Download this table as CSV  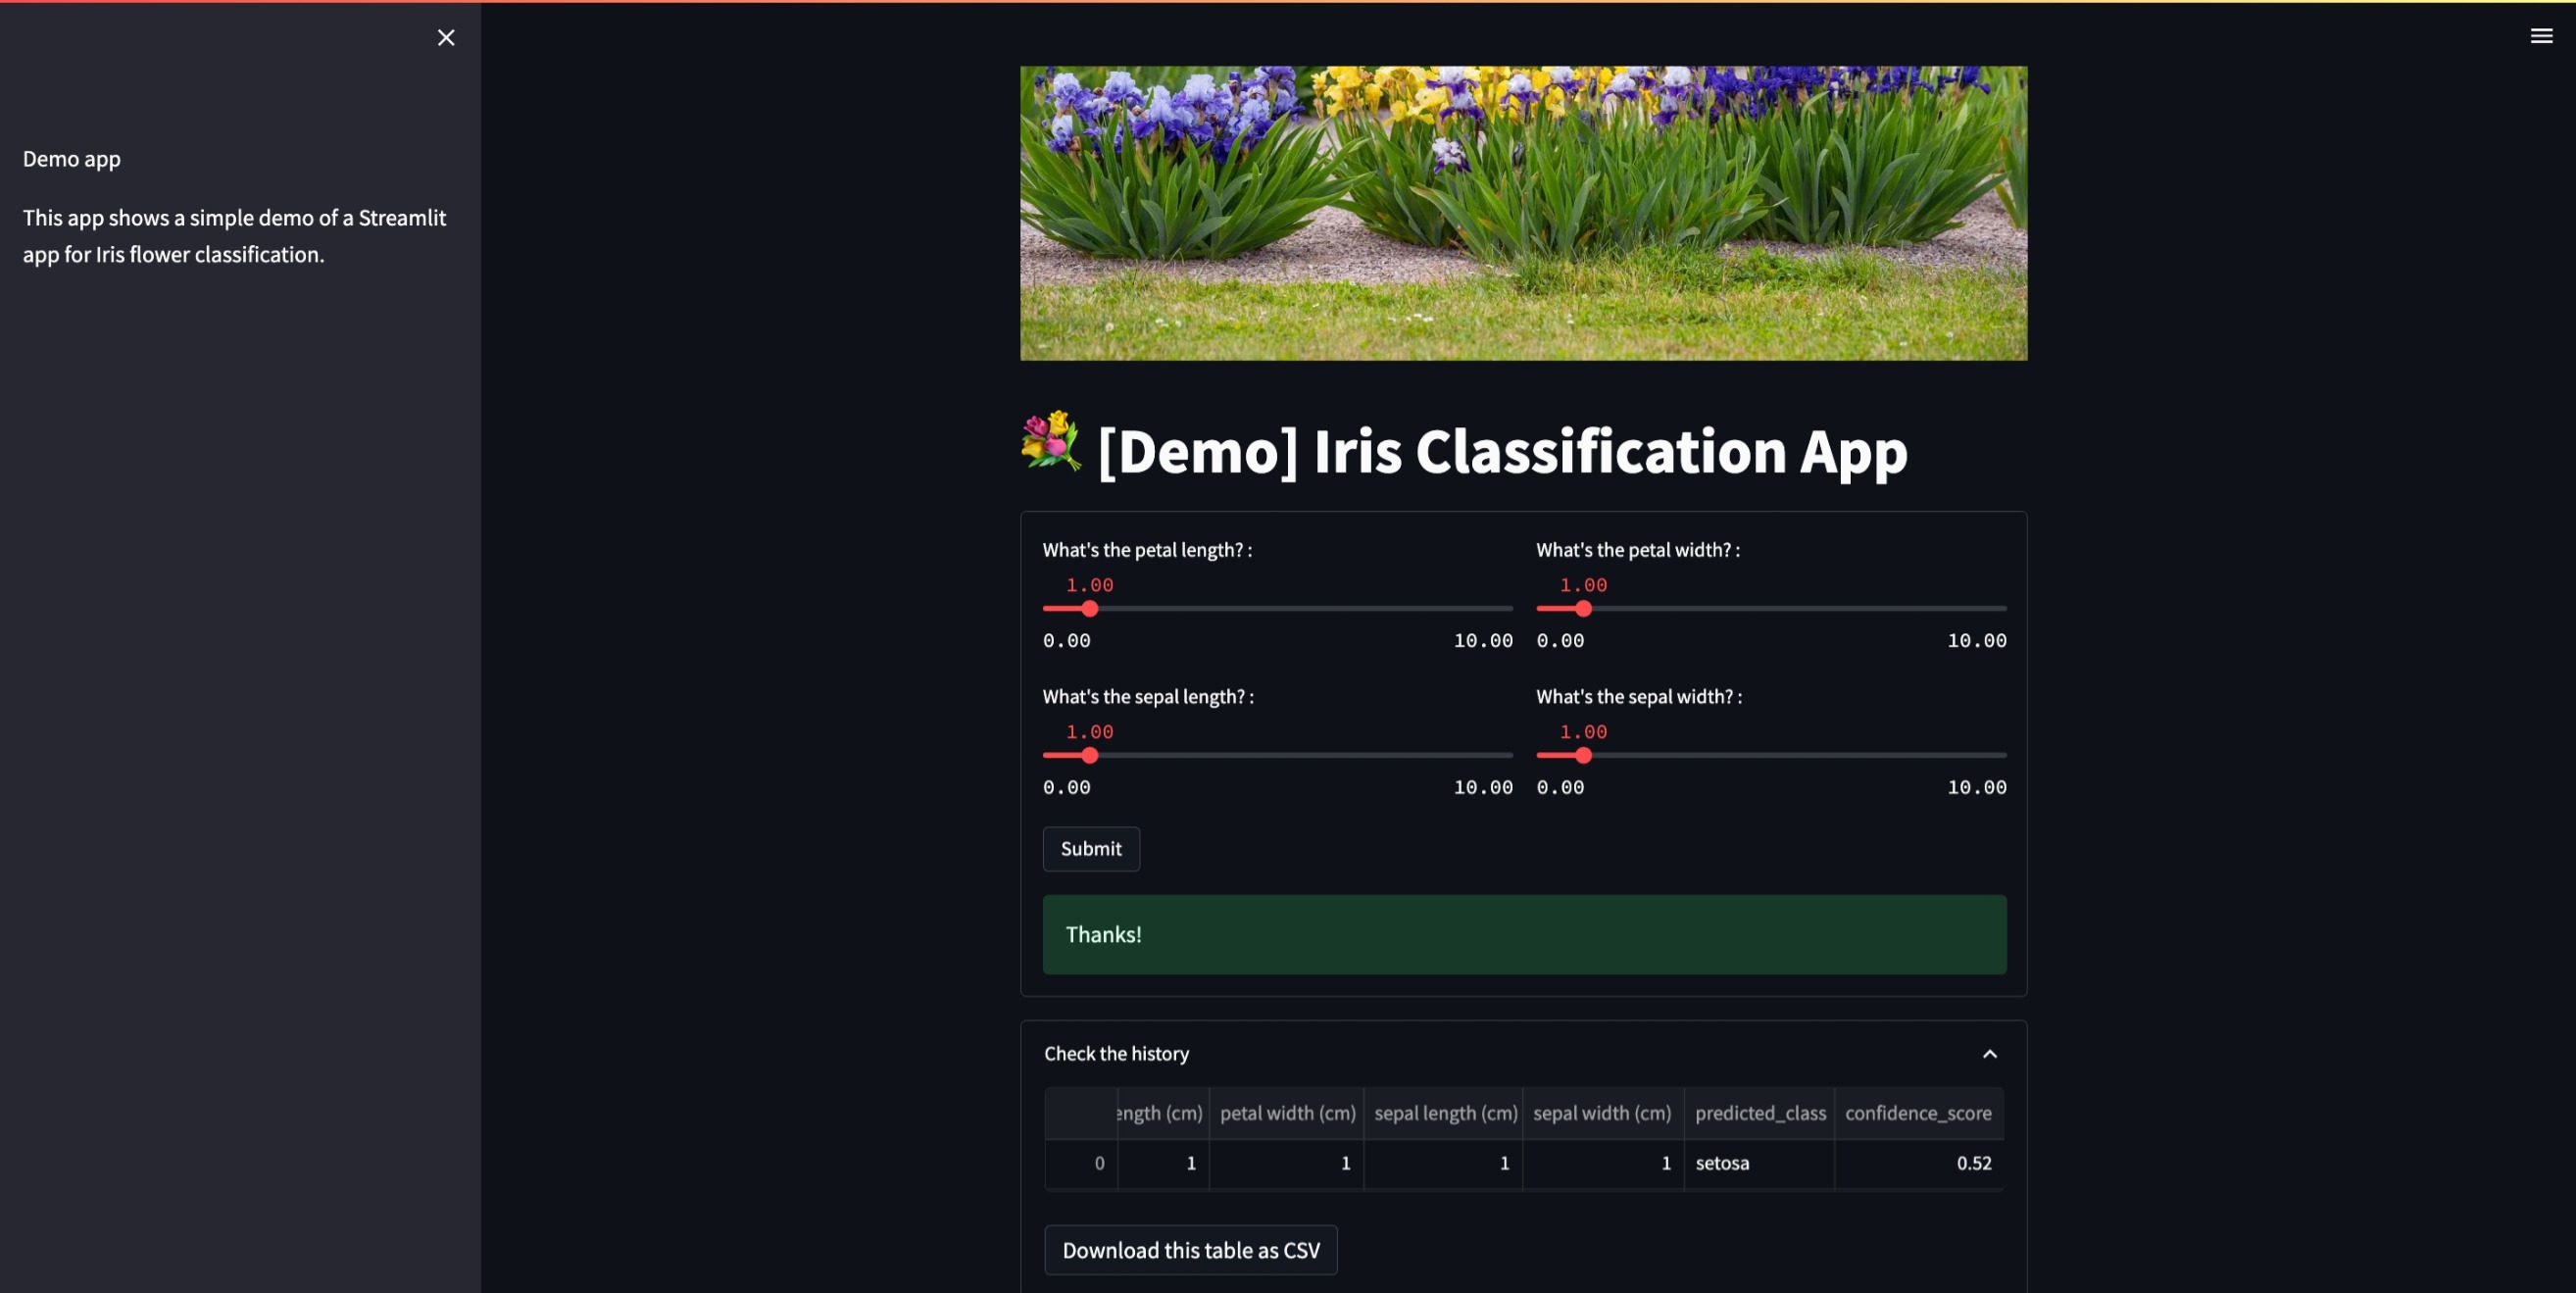tap(1190, 1250)
